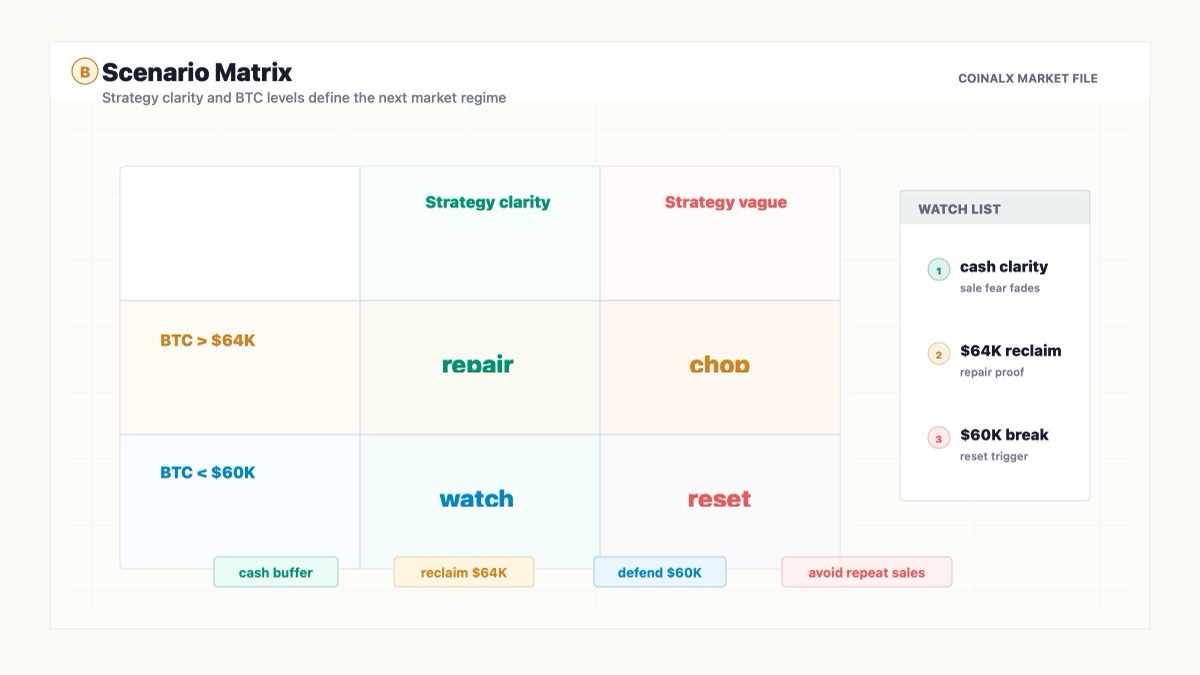
Task: Click the reset scenario cell
Action: point(720,501)
